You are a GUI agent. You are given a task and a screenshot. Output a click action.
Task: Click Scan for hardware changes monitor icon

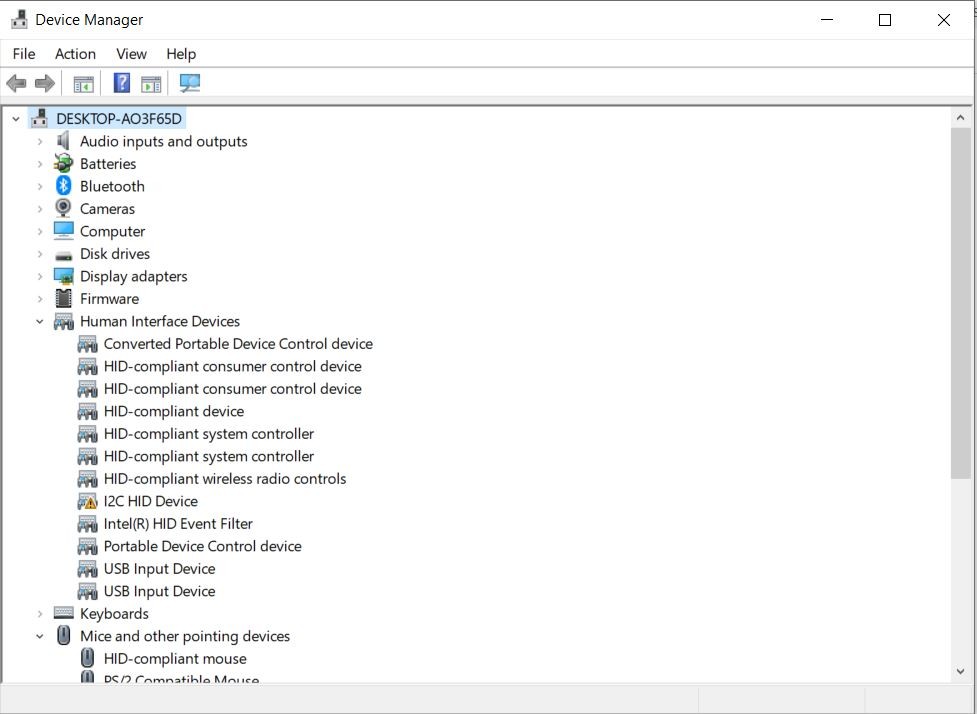189,83
